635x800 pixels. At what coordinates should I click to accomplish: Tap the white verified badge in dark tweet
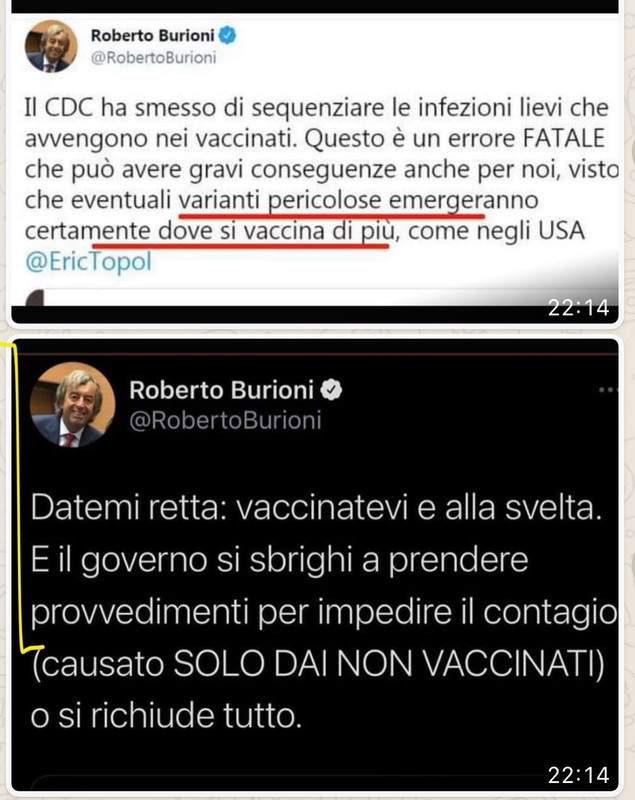tap(331, 390)
